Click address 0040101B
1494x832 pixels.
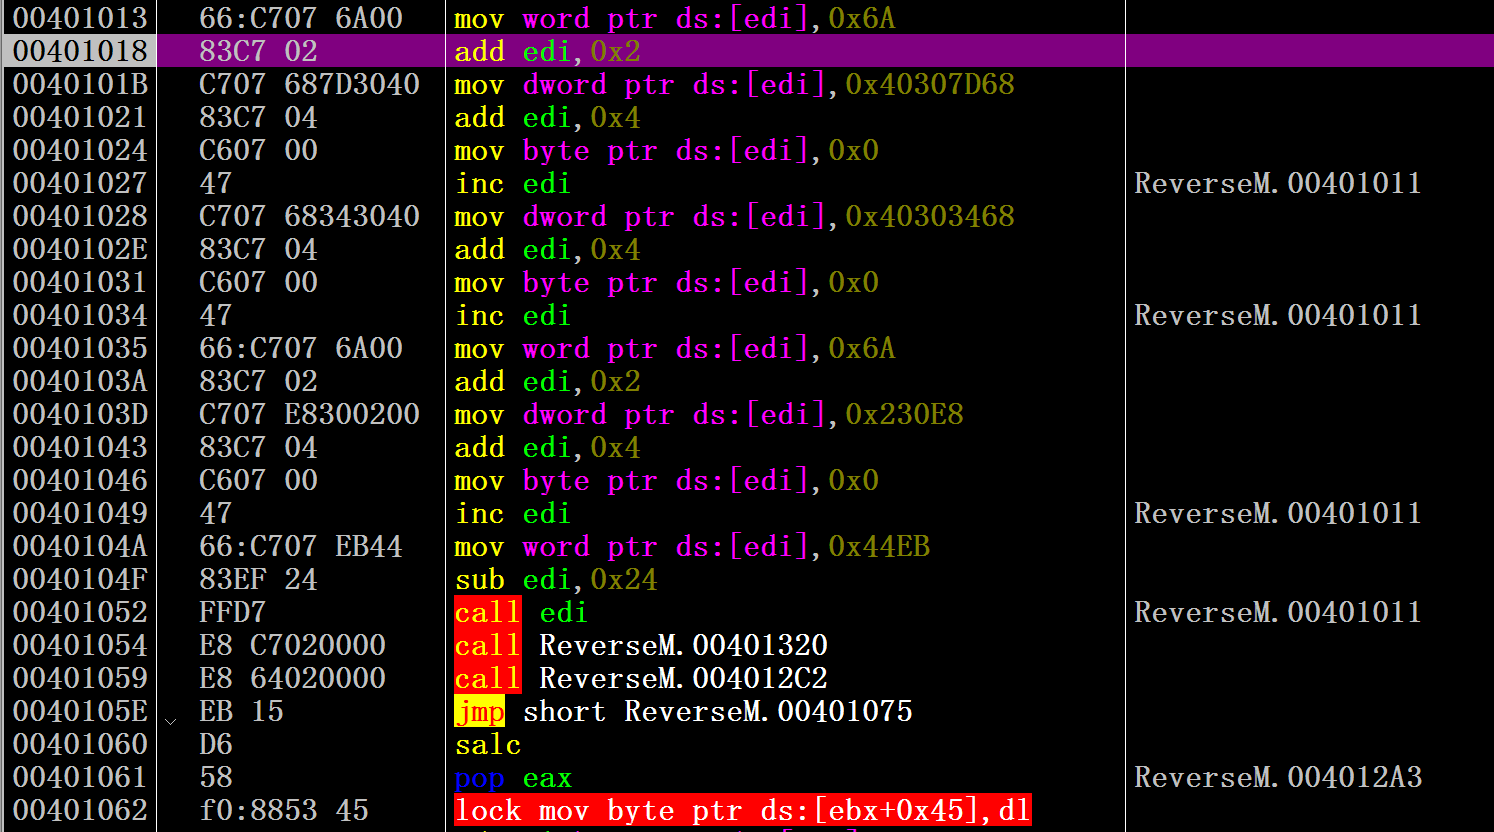(x=80, y=84)
